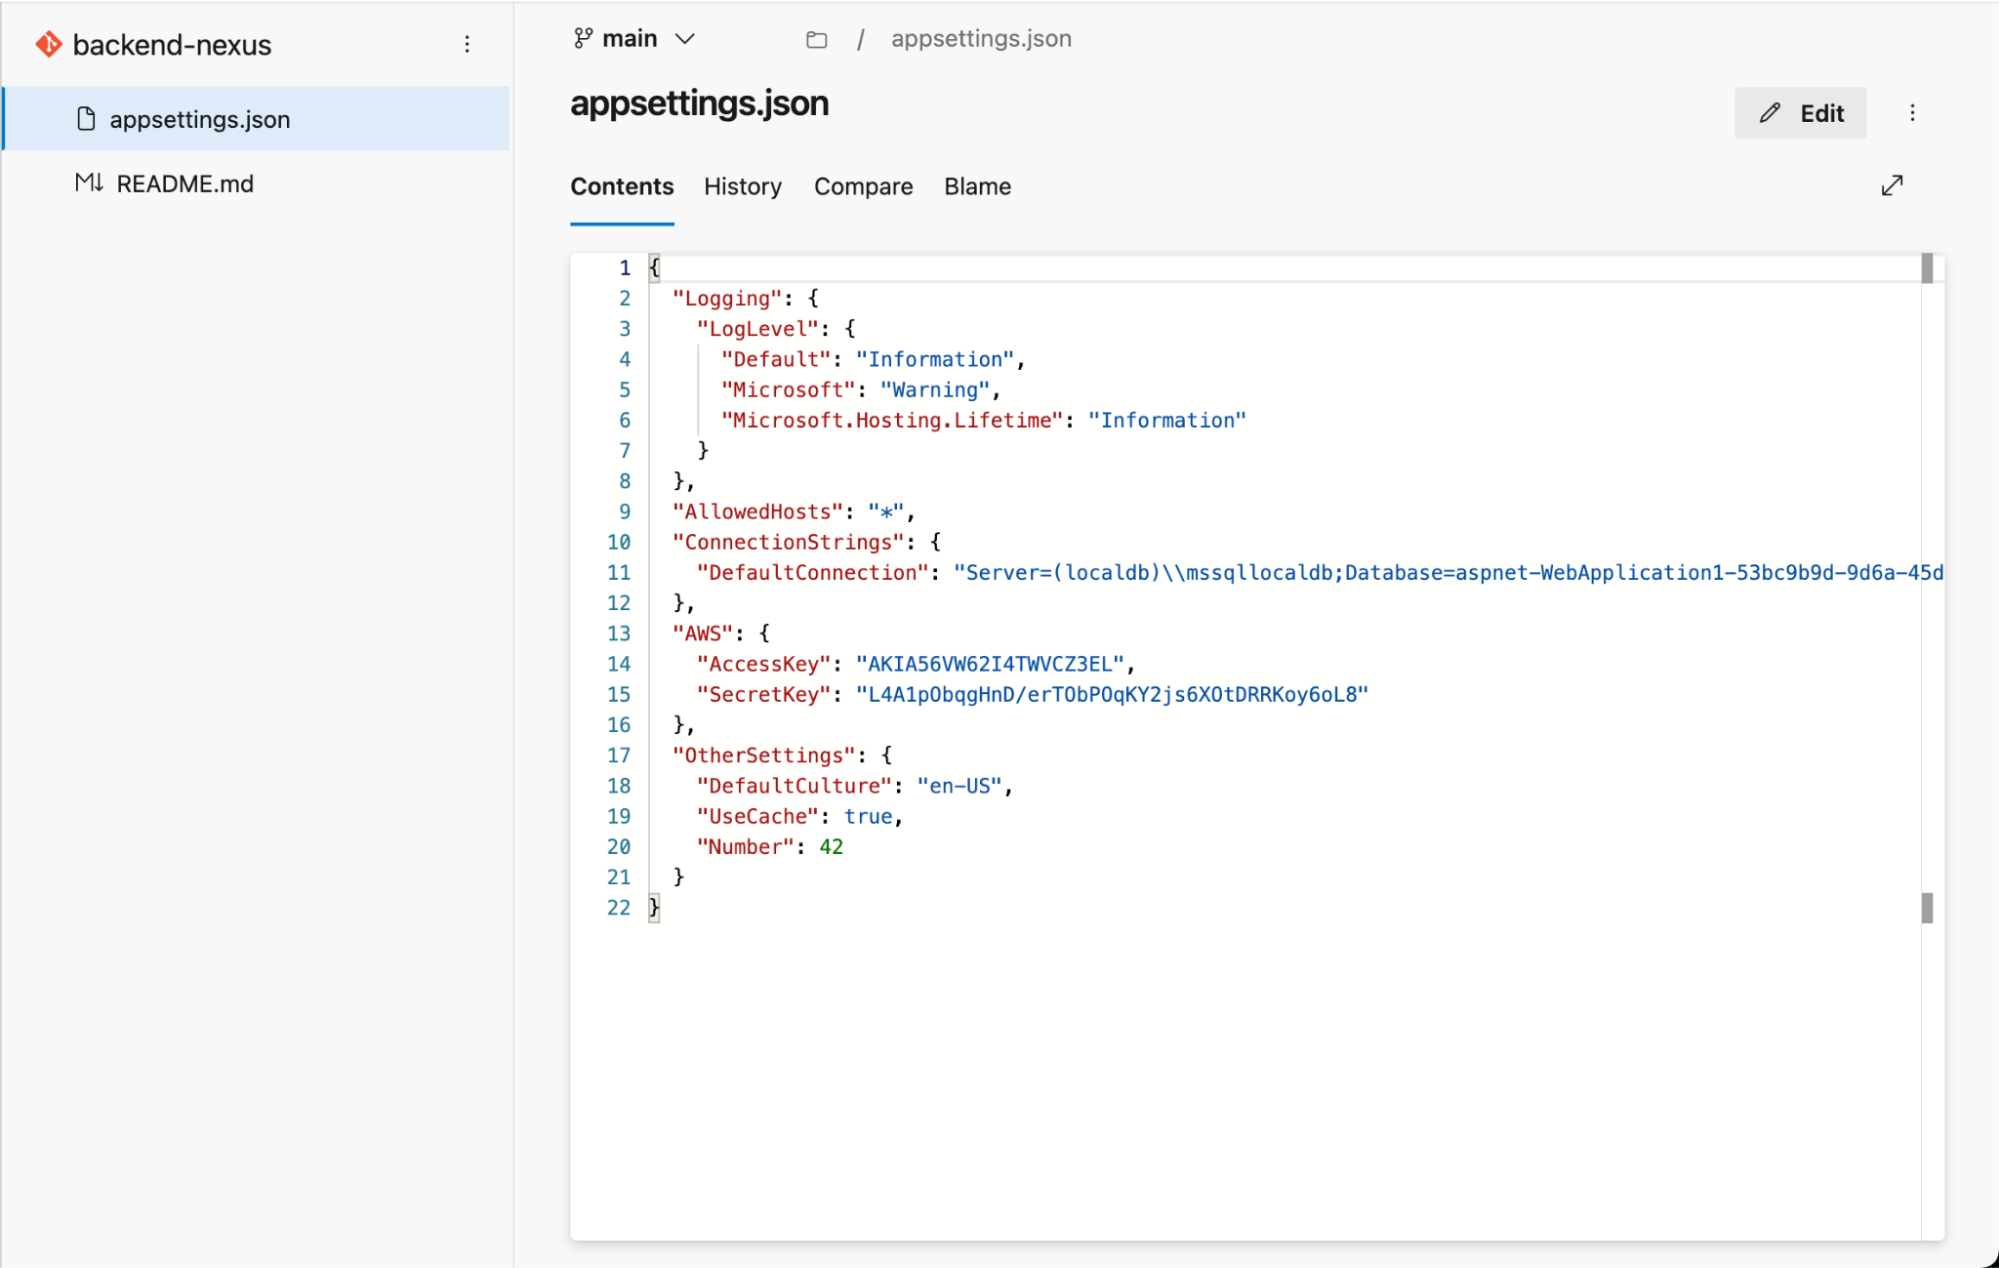Image resolution: width=1999 pixels, height=1268 pixels.
Task: Click the root folder icon in breadcrumb
Action: point(817,39)
